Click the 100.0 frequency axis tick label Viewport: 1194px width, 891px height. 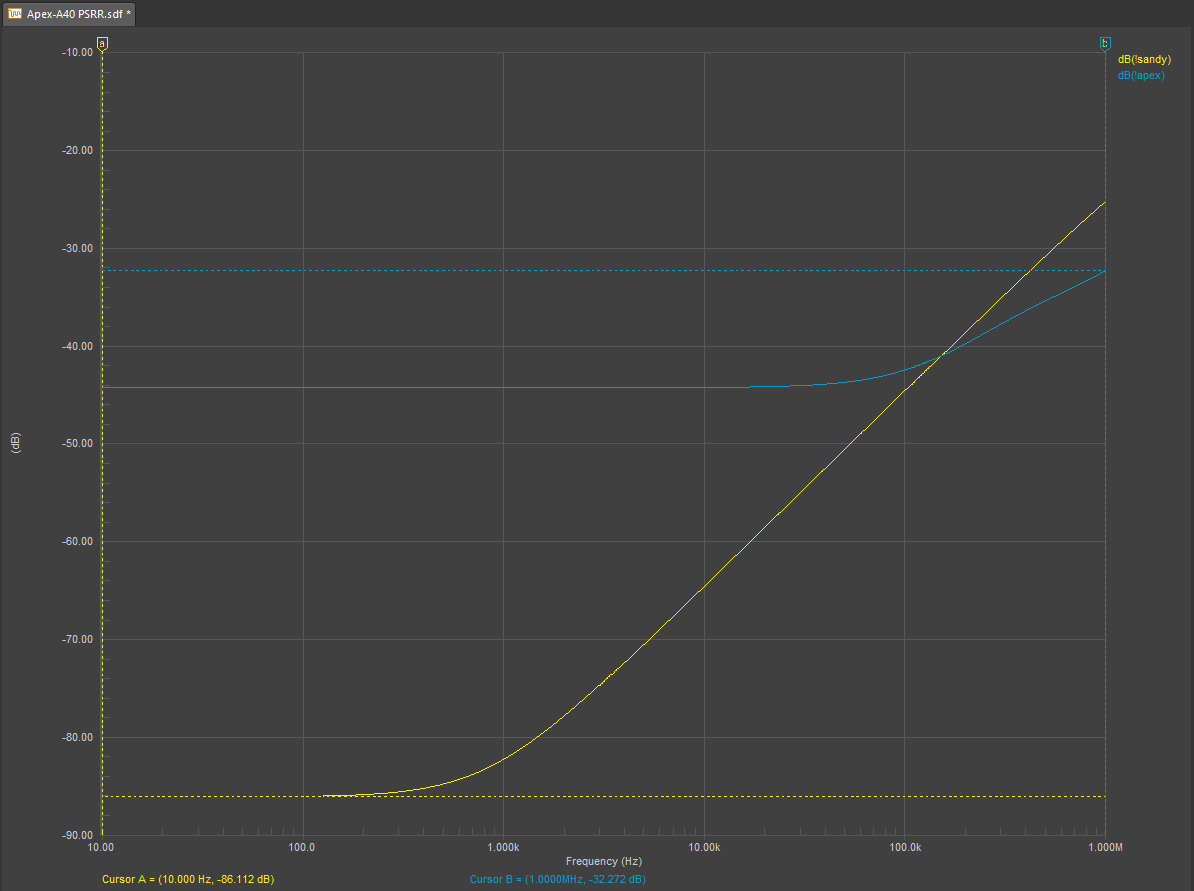[x=302, y=848]
